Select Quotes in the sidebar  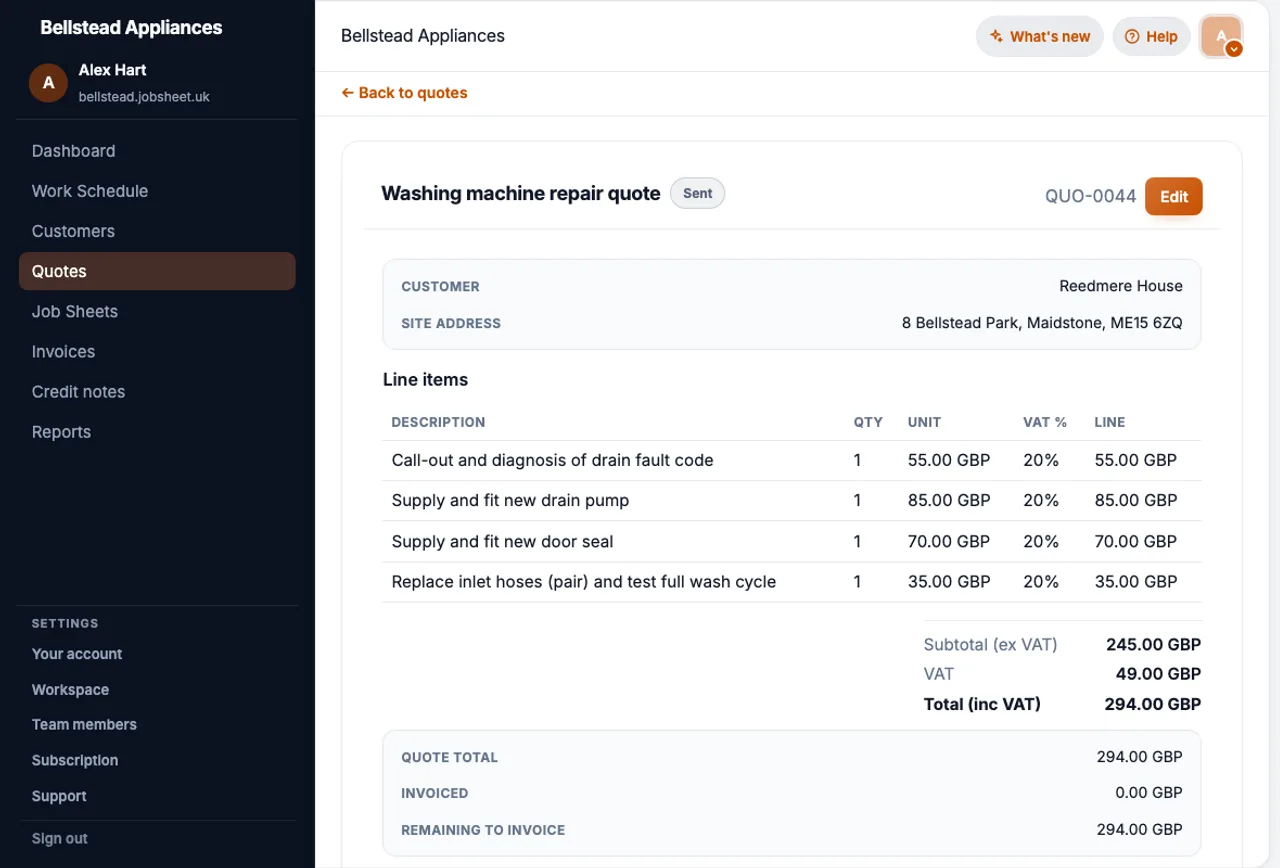(x=157, y=271)
